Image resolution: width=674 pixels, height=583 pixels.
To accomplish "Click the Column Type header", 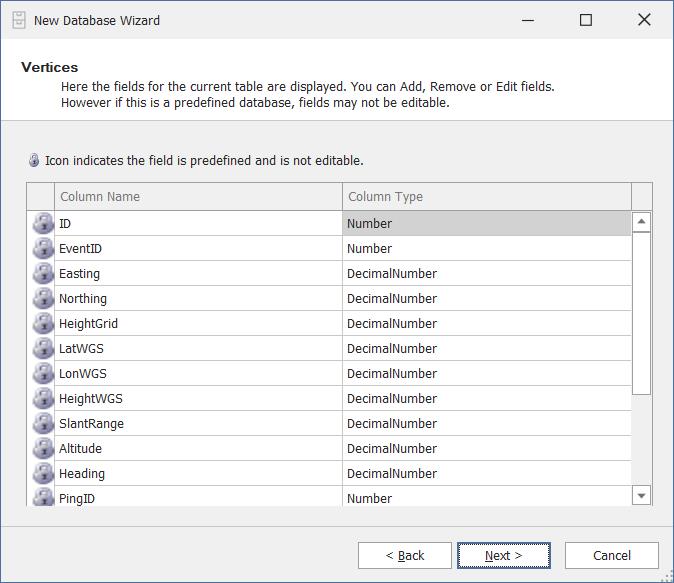I will click(x=486, y=196).
